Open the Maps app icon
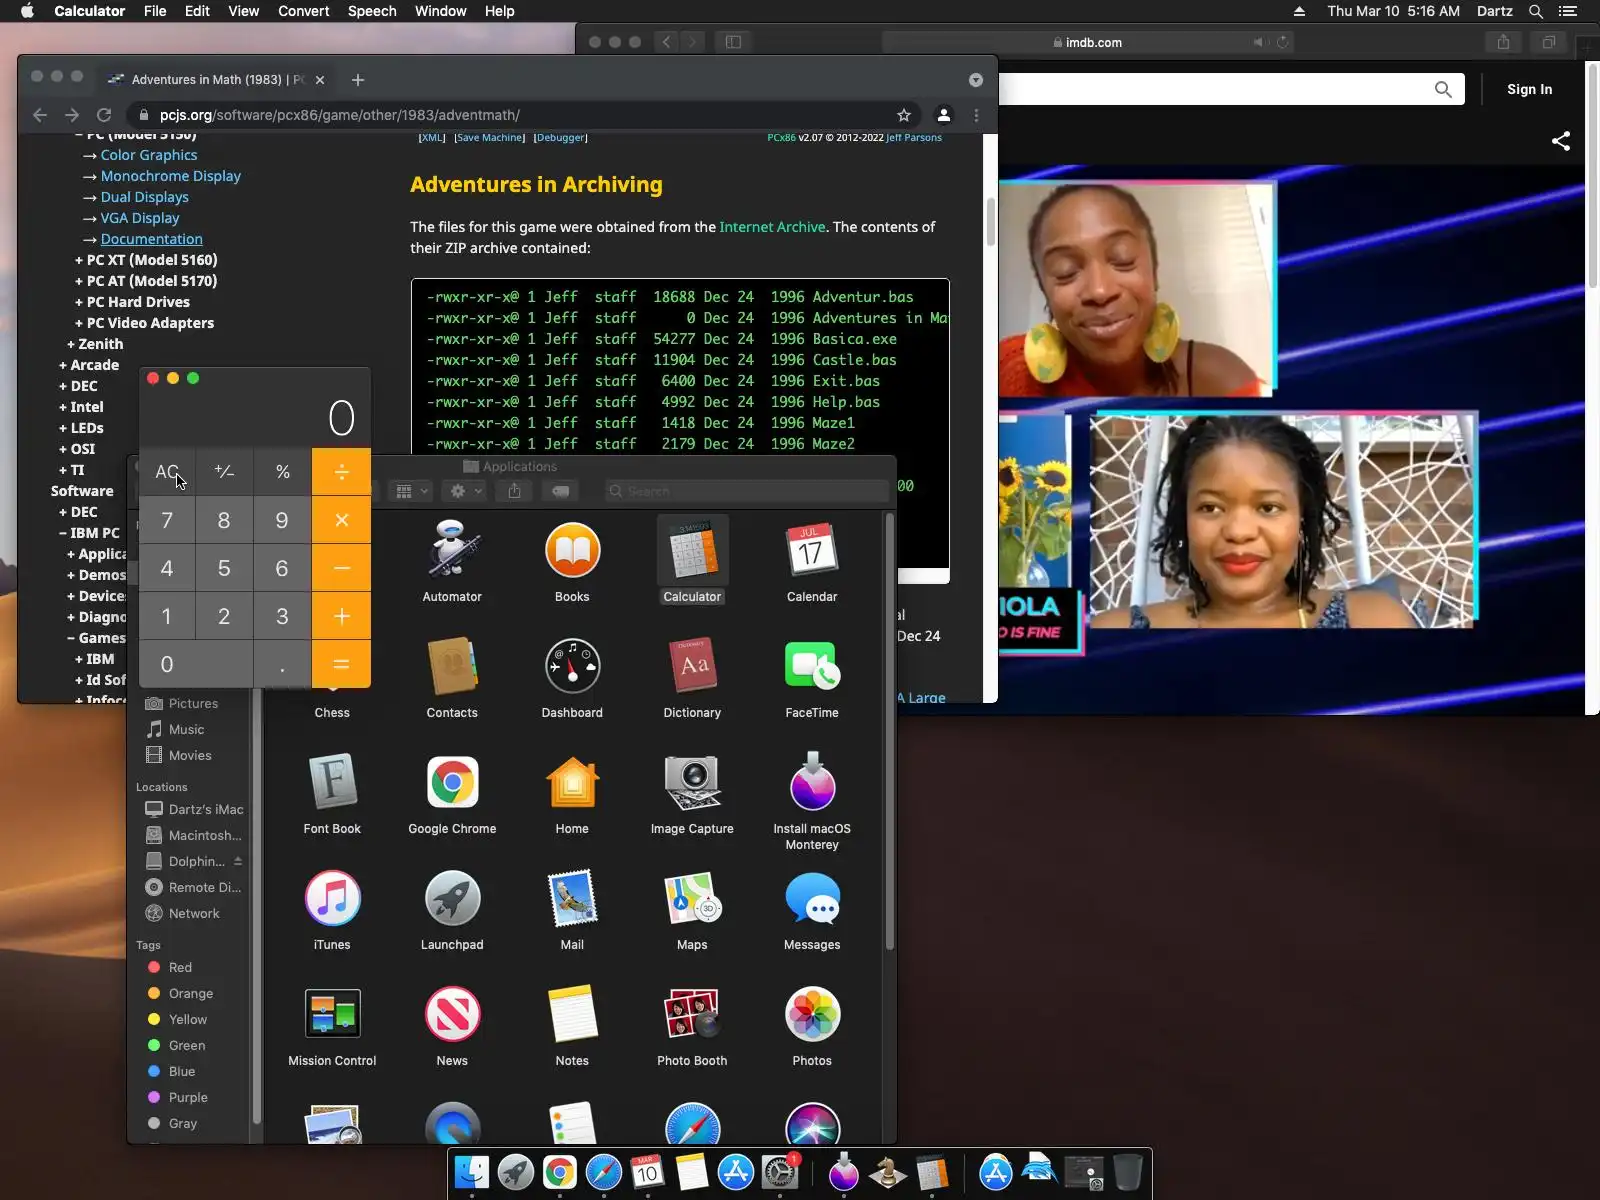Image resolution: width=1600 pixels, height=1200 pixels. pyautogui.click(x=692, y=898)
